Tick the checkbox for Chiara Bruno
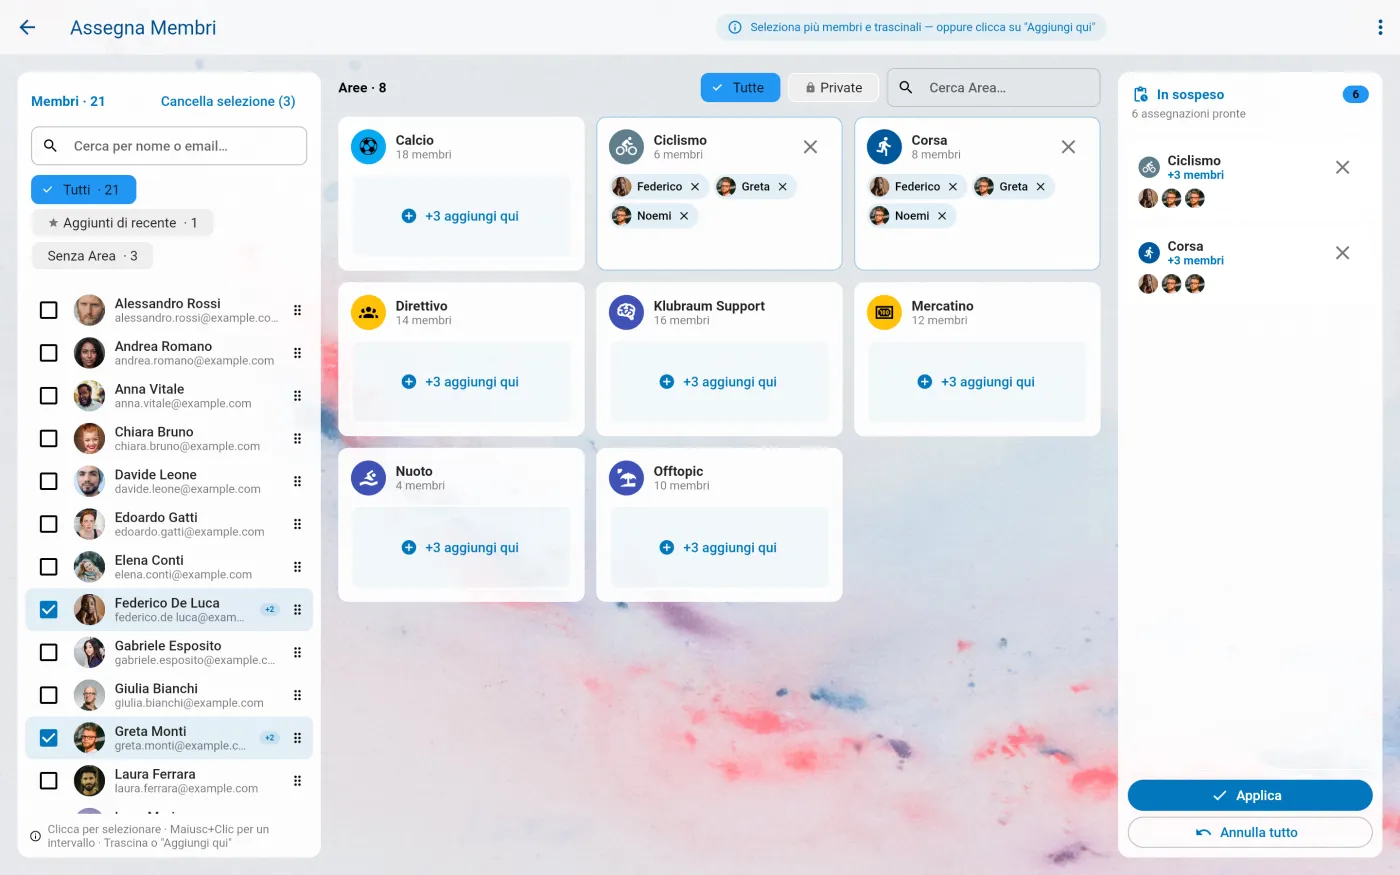The height and width of the screenshot is (875, 1400). [x=48, y=438]
